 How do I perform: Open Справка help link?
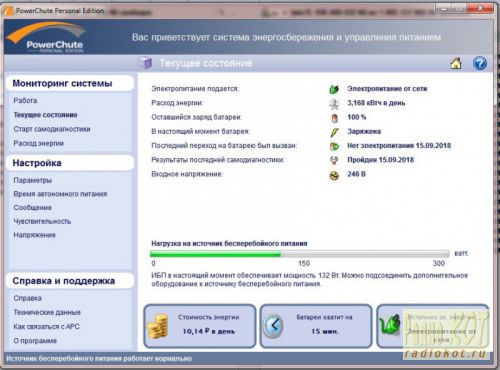[x=28, y=298]
